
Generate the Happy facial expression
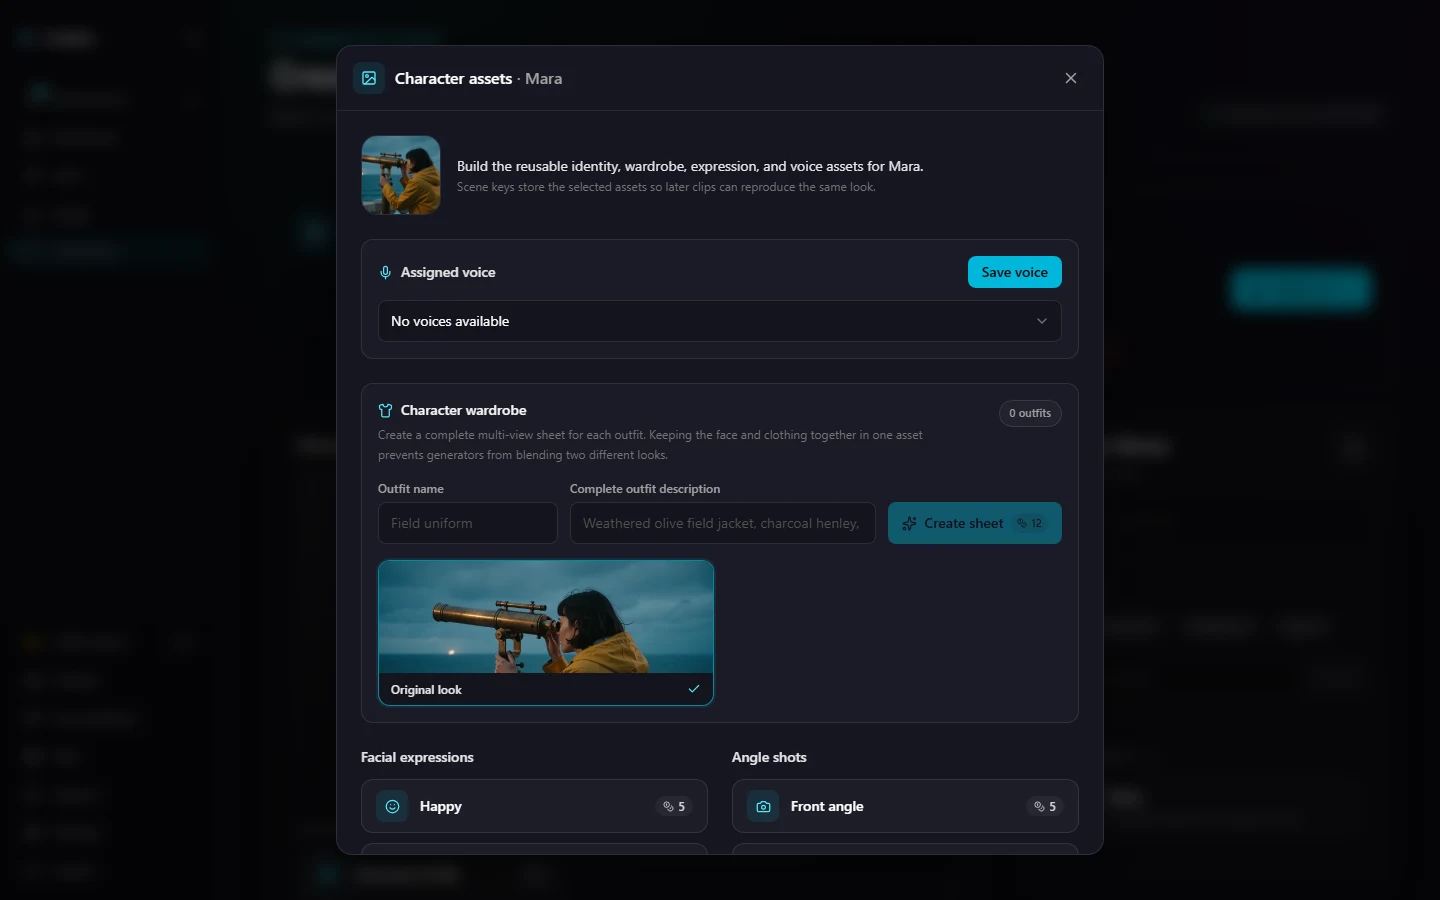coord(534,806)
